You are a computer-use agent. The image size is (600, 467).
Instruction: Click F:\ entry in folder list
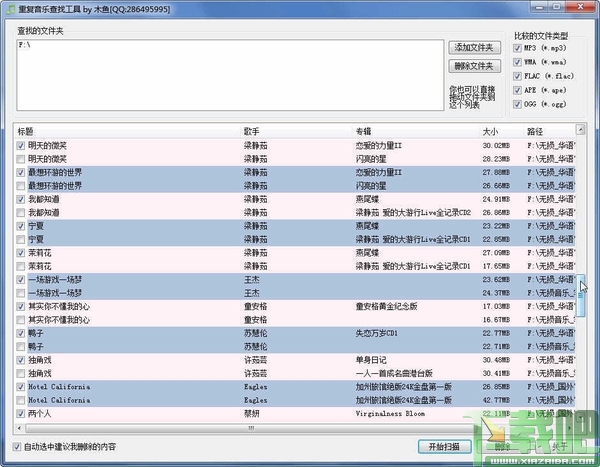[x=24, y=45]
